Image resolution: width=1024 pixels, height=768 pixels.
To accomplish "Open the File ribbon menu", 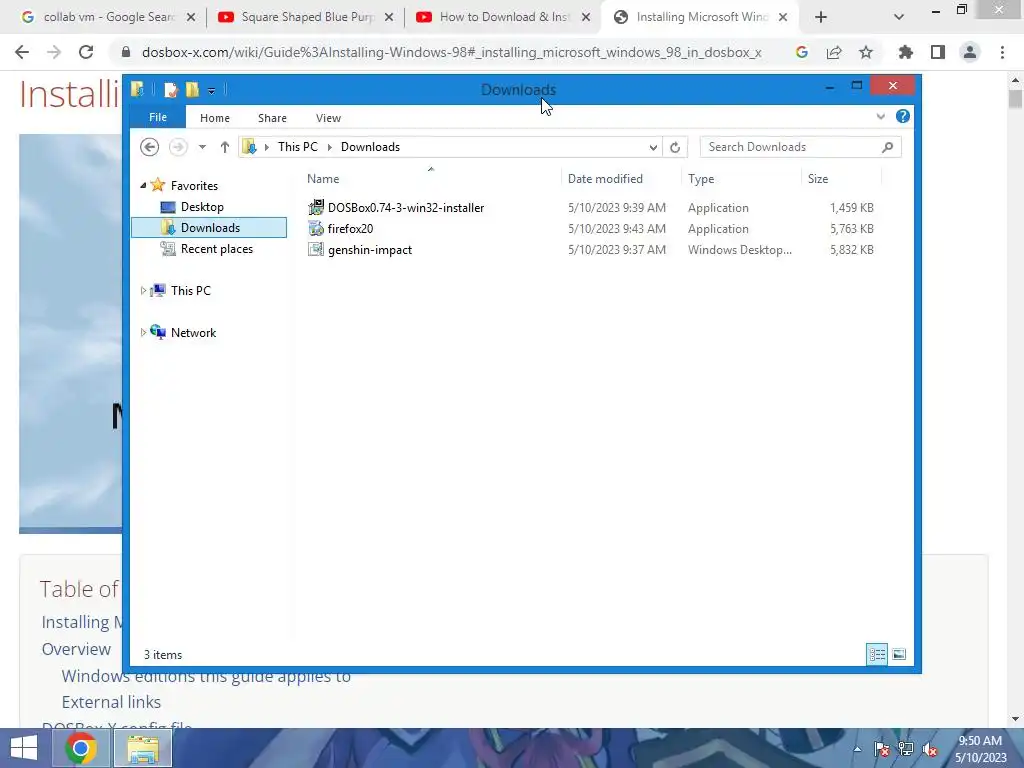I will coord(158,118).
